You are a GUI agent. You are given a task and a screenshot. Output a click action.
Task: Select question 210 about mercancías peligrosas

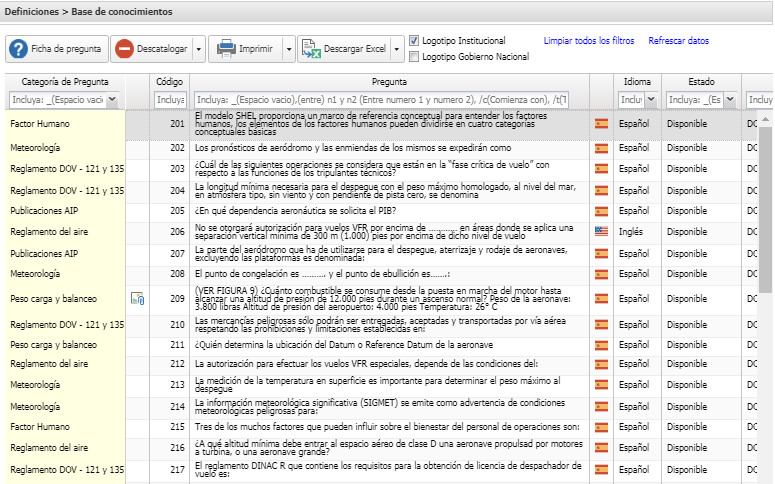(x=380, y=325)
